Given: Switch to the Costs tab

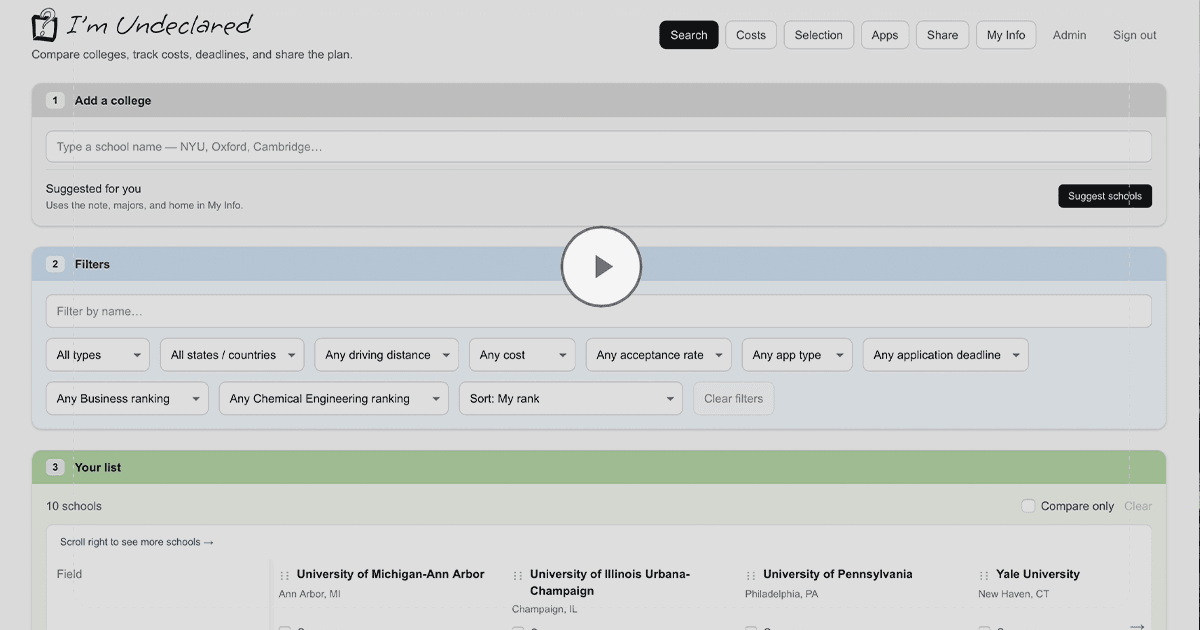Looking at the screenshot, I should tap(751, 35).
